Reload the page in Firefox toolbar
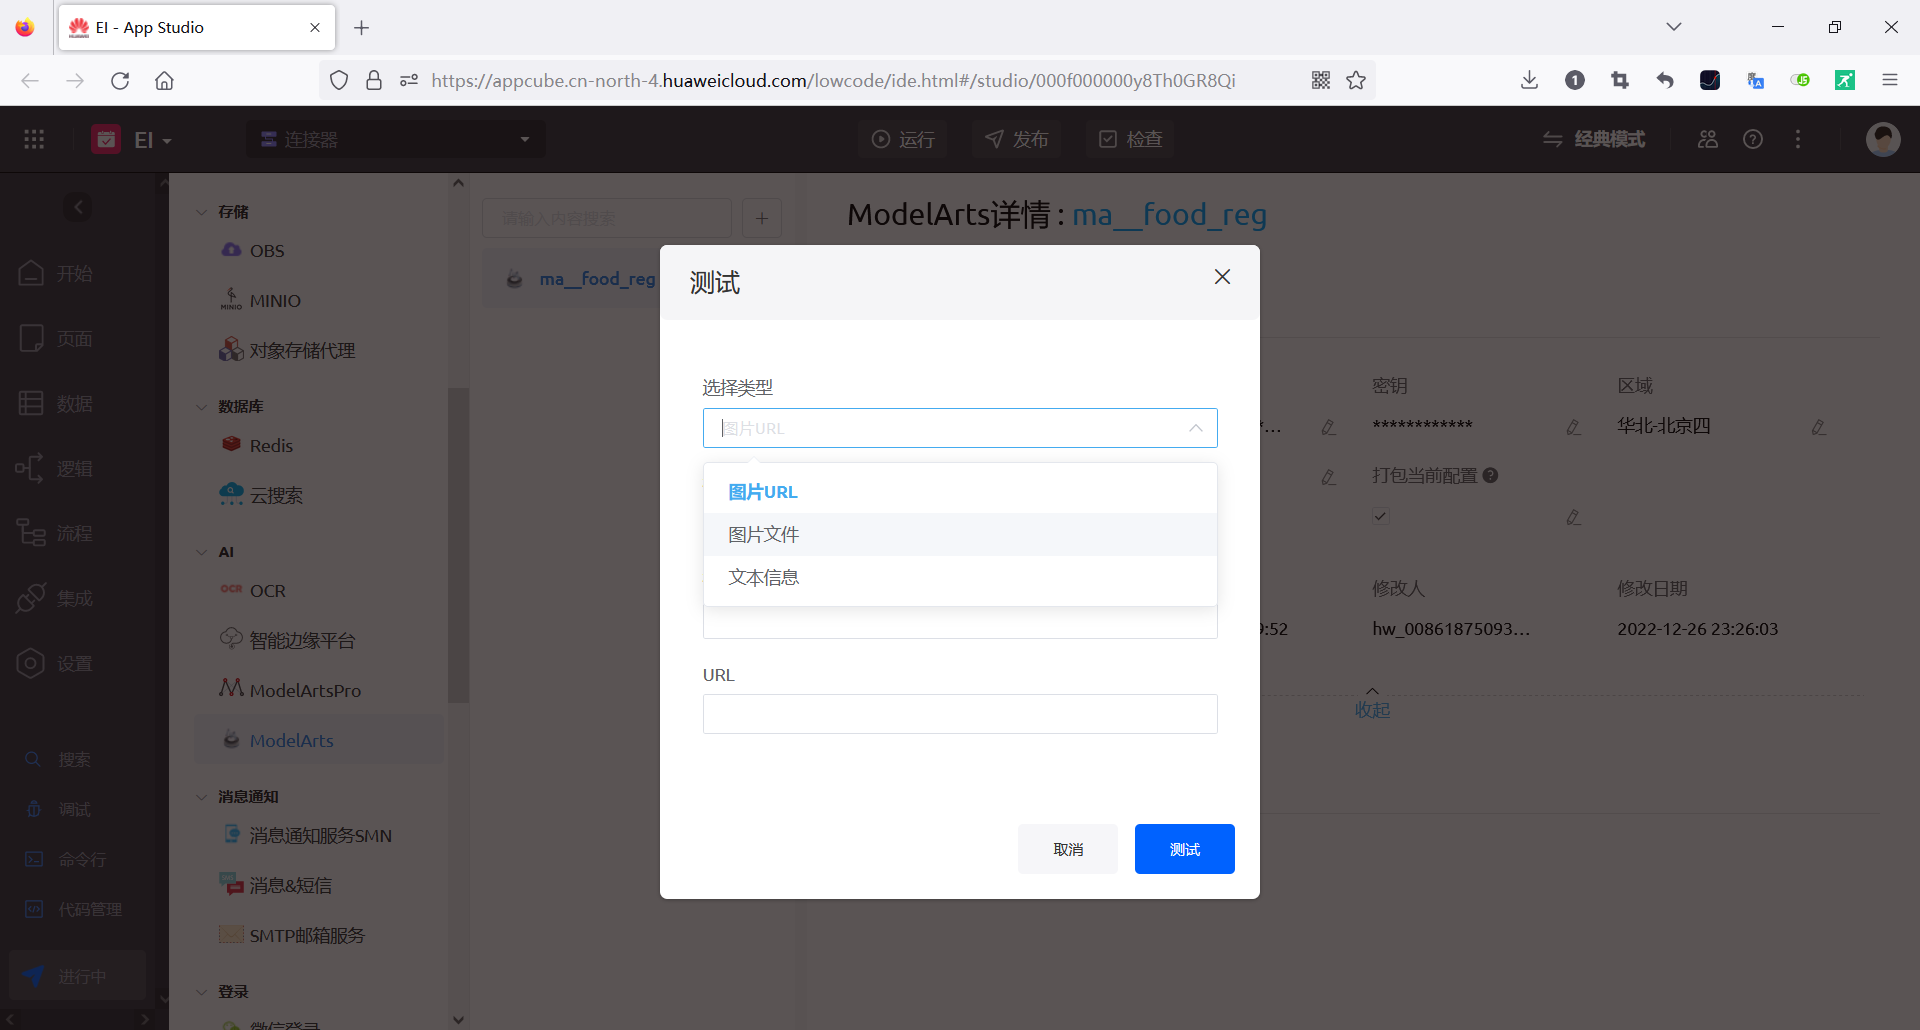 [x=120, y=81]
